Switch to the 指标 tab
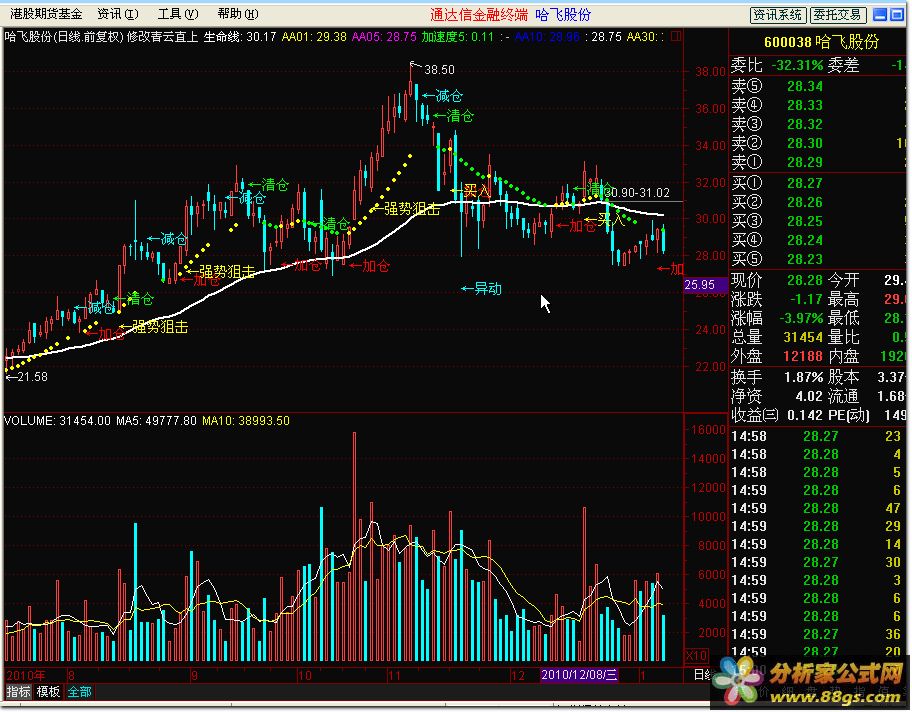The height and width of the screenshot is (712, 912). (x=18, y=692)
